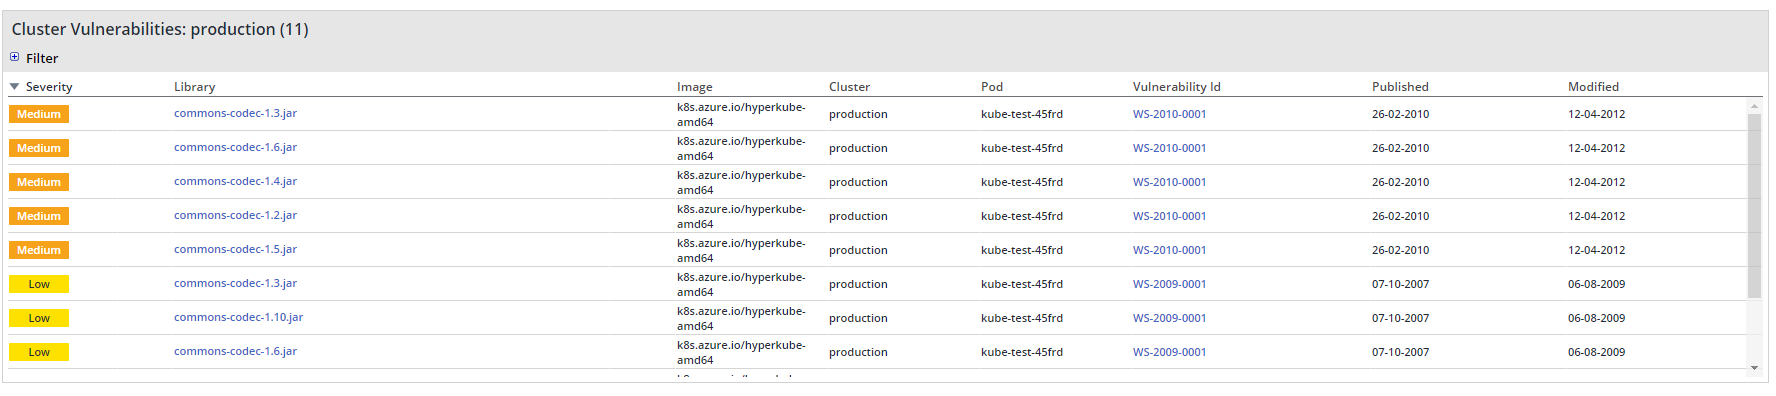
Task: Sort by Published column header
Action: (x=1400, y=87)
